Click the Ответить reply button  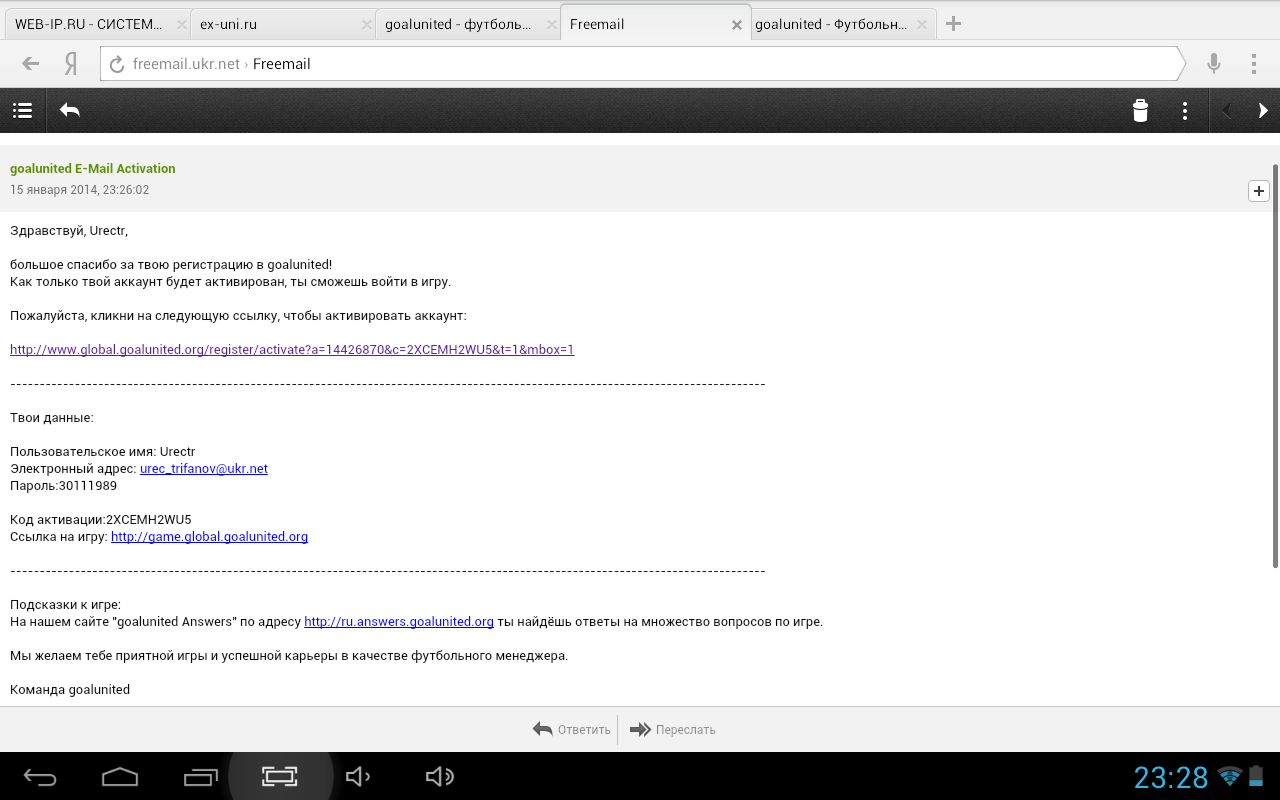[x=573, y=730]
